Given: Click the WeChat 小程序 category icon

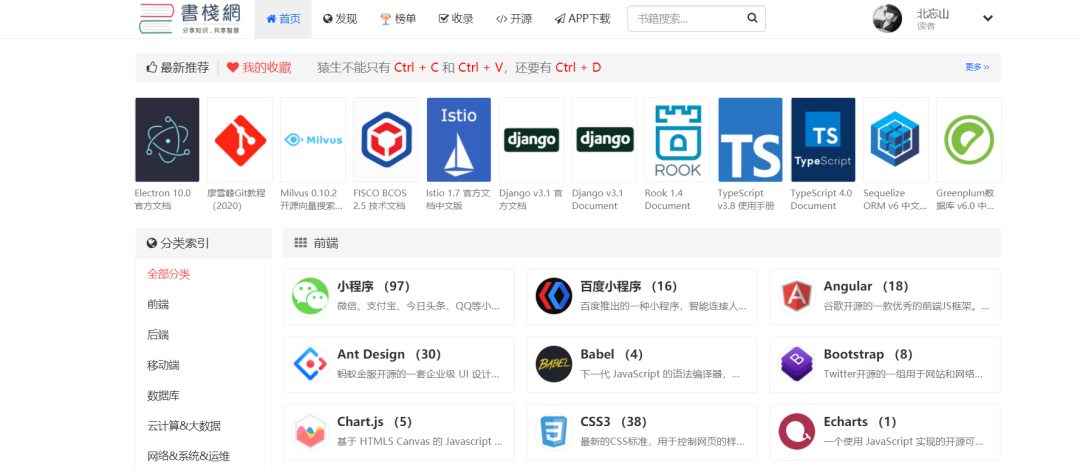Looking at the screenshot, I should pyautogui.click(x=310, y=296).
